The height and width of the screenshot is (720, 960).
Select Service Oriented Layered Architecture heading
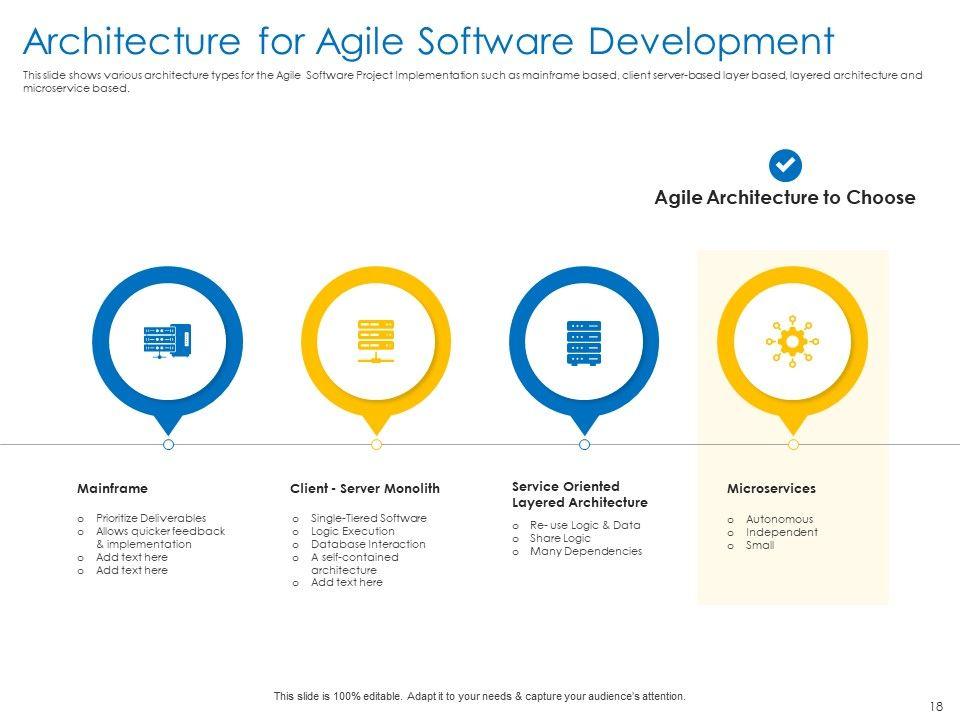tap(579, 494)
